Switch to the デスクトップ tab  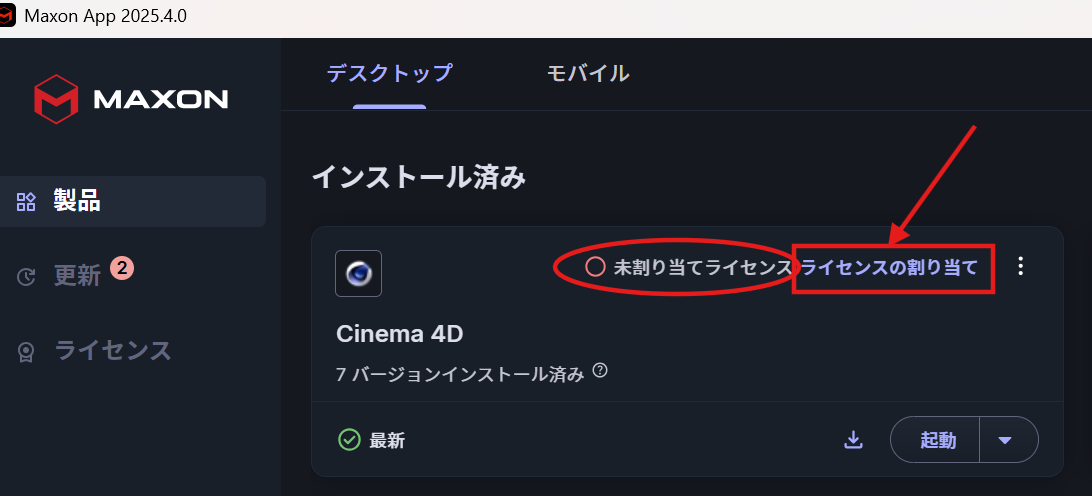pyautogui.click(x=389, y=73)
